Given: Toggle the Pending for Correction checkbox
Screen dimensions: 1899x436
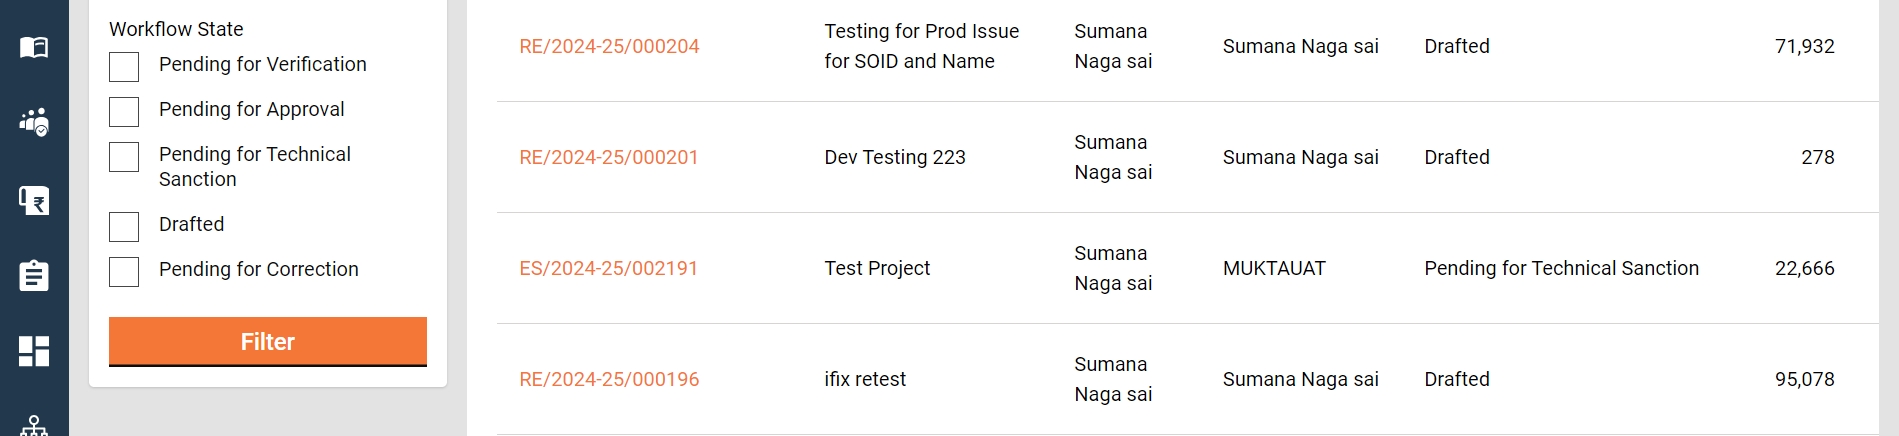Looking at the screenshot, I should [x=124, y=272].
